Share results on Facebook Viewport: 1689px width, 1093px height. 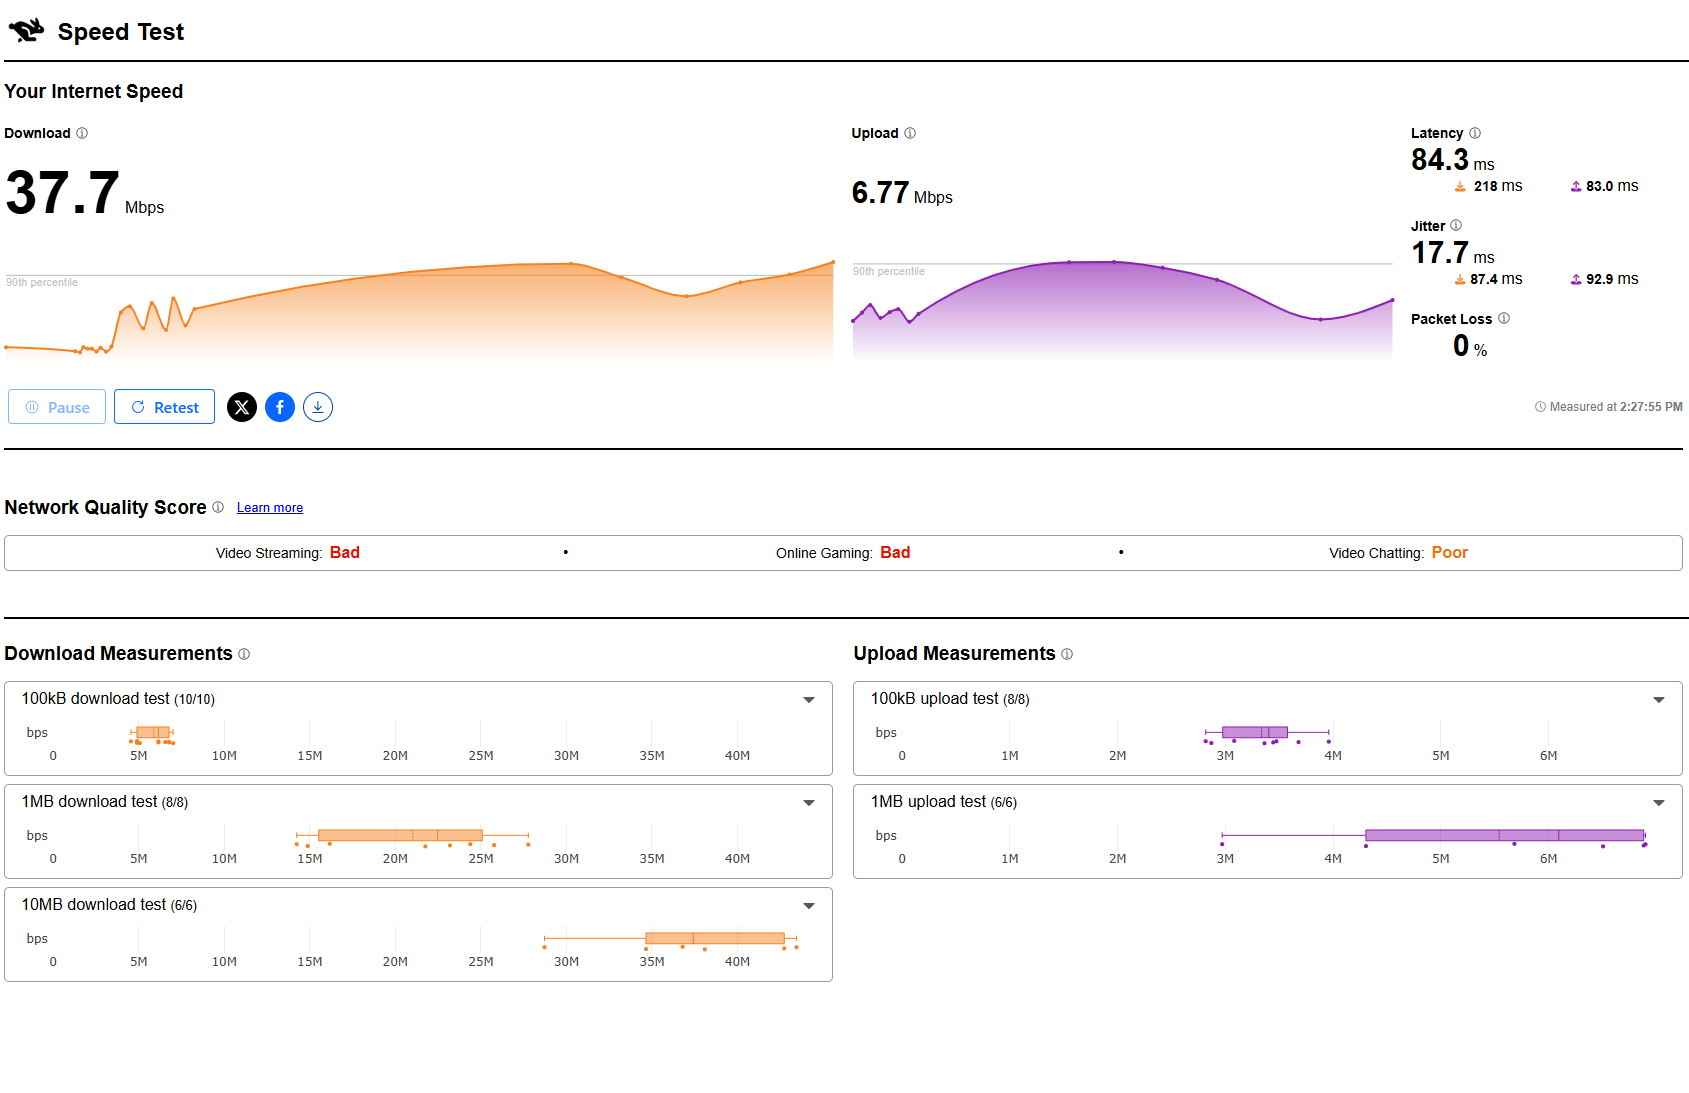[280, 407]
